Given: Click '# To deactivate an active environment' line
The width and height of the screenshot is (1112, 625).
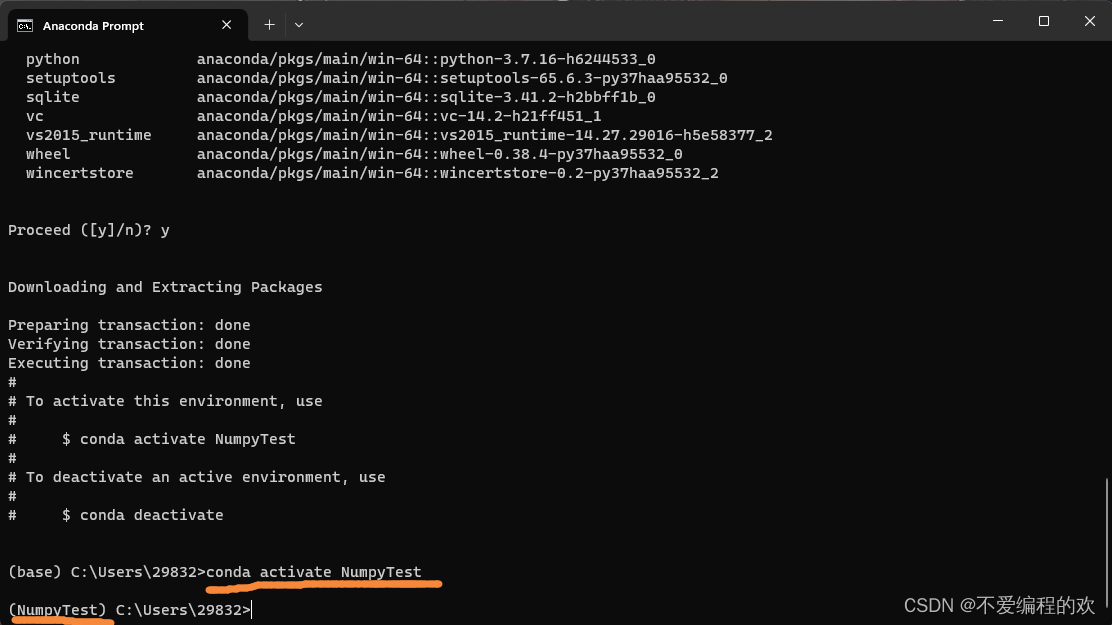Looking at the screenshot, I should point(196,477).
